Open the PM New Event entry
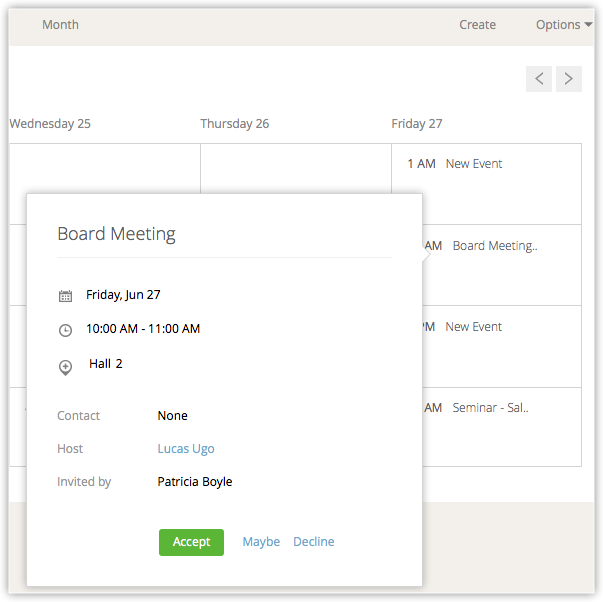The height and width of the screenshot is (602, 603). click(474, 327)
